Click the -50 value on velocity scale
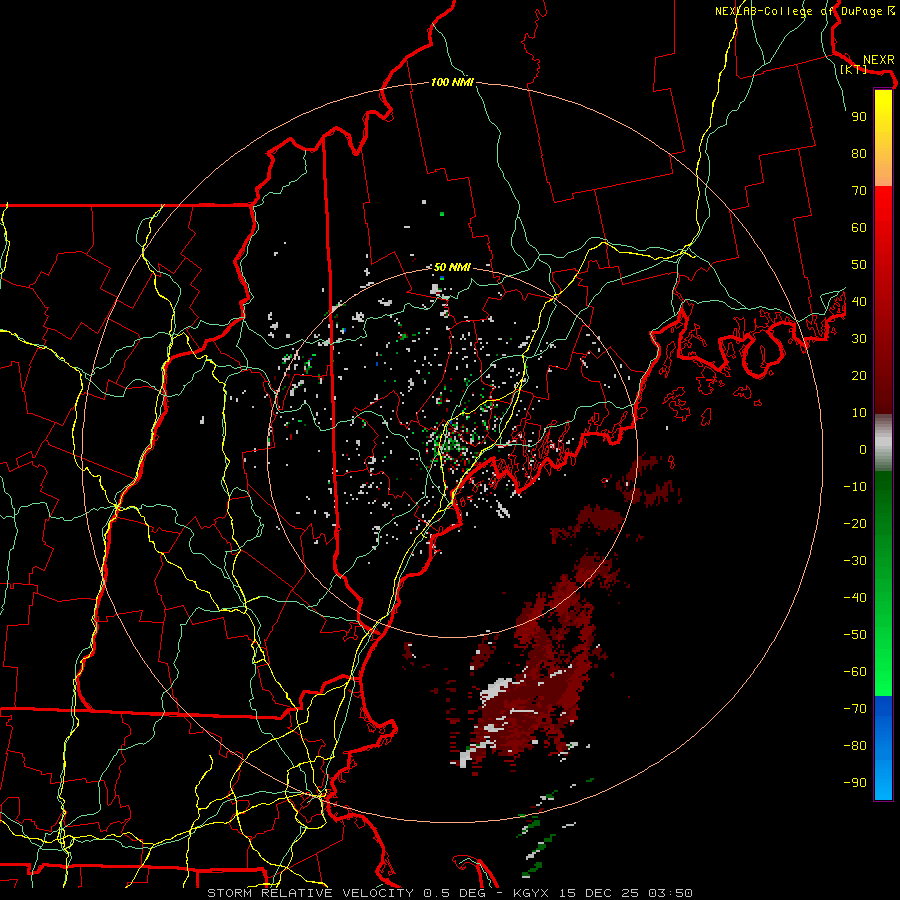Screen dimensions: 900x900 pos(855,635)
